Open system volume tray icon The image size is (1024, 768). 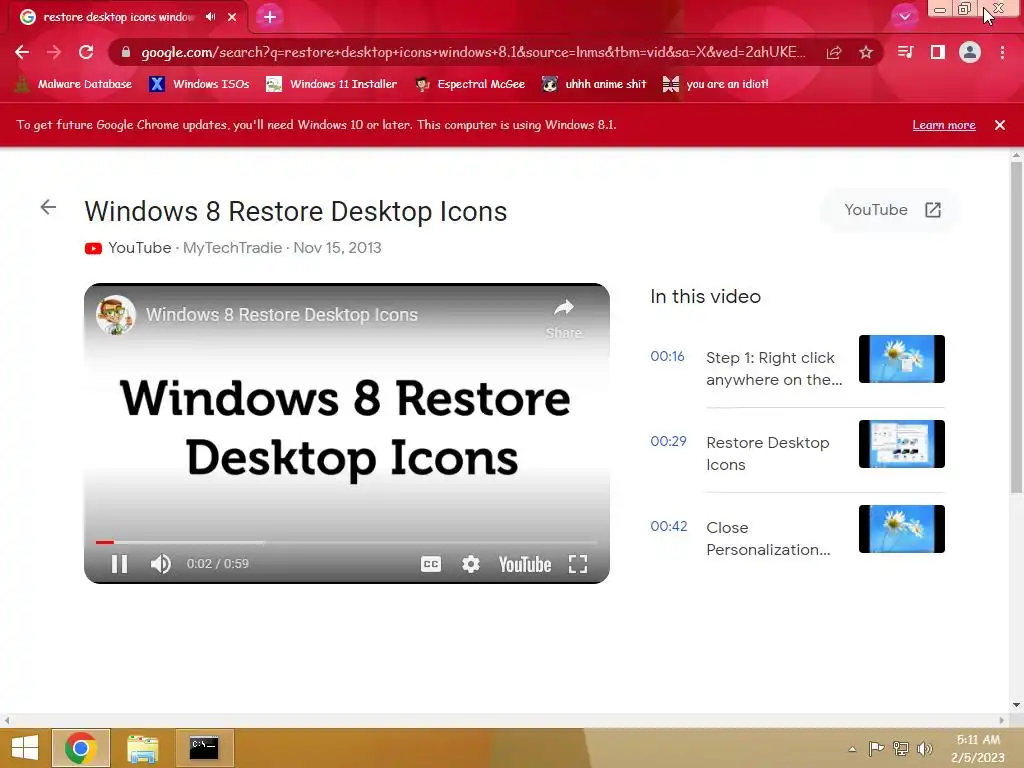(x=925, y=749)
